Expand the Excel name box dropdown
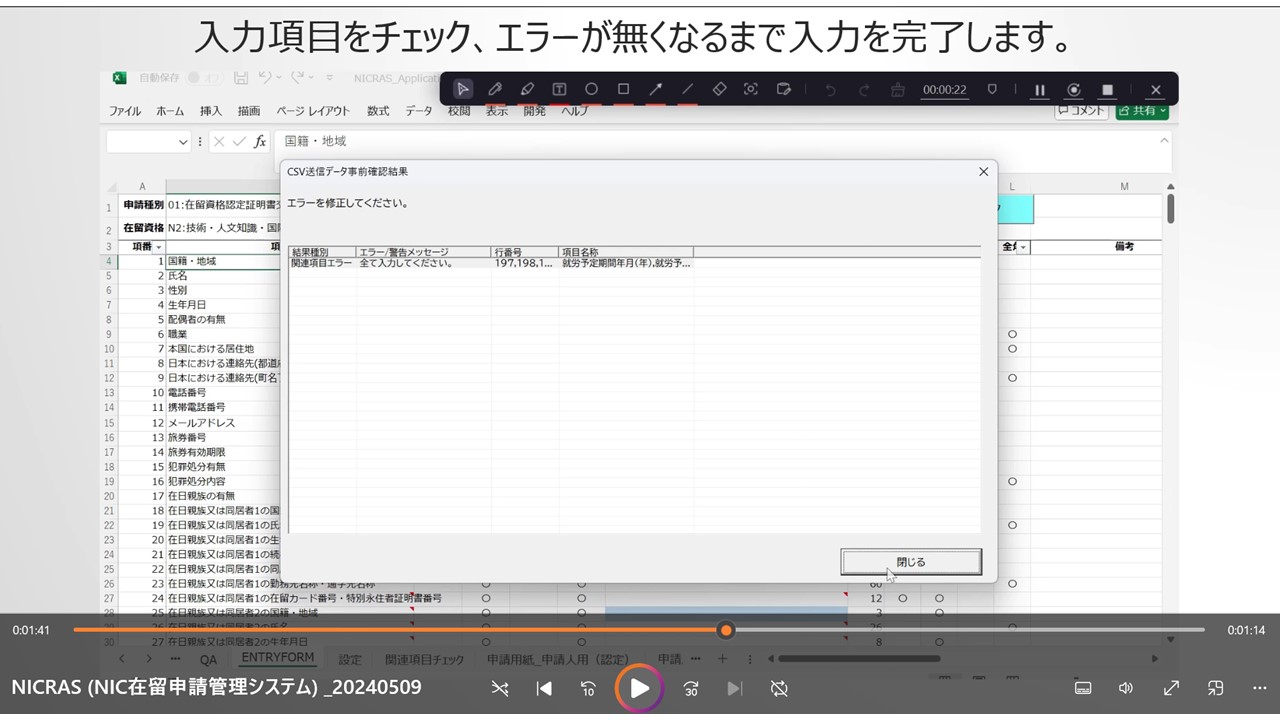Viewport: 1280px width, 720px height. point(183,142)
